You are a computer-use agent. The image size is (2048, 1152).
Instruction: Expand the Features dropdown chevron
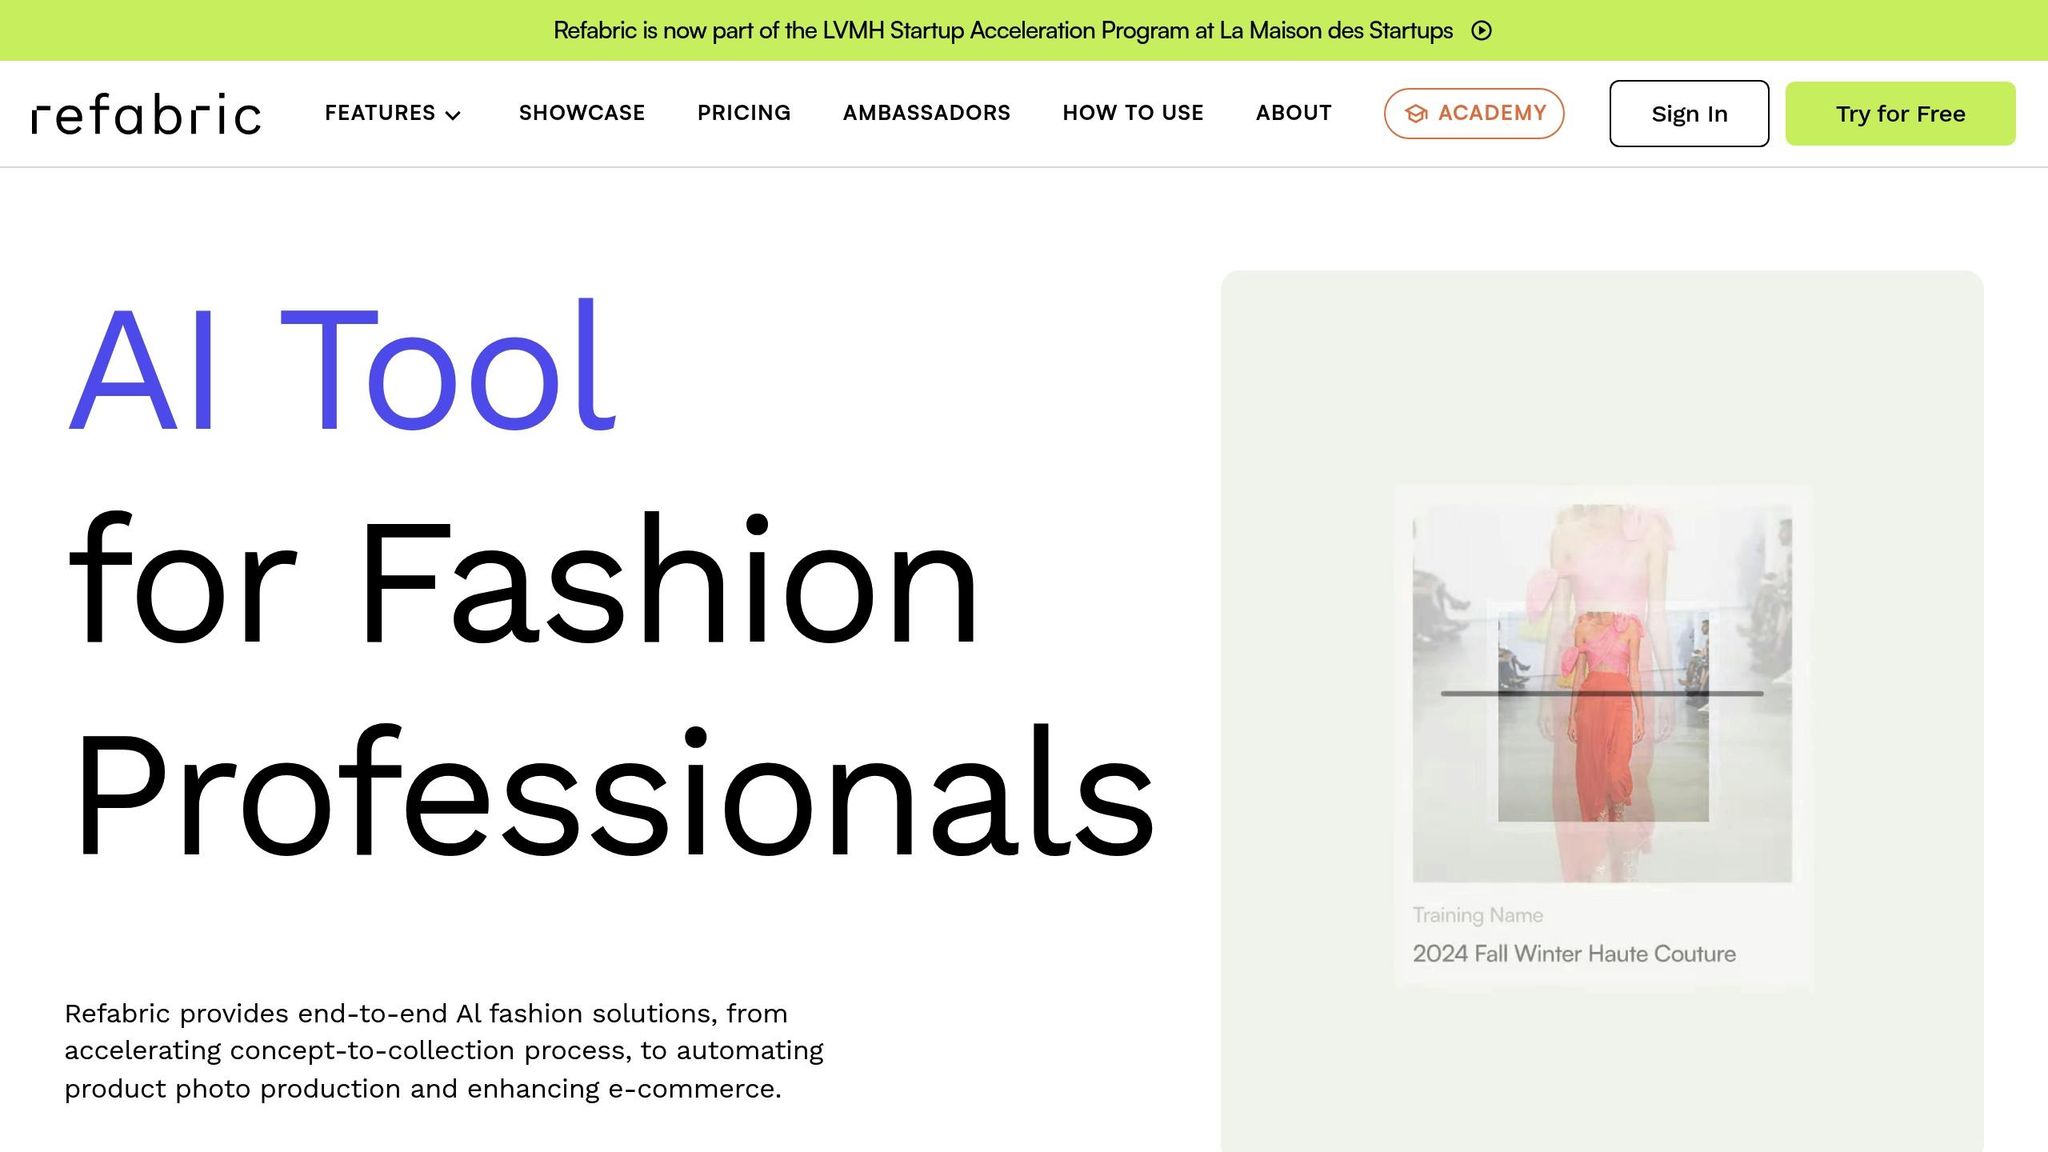[453, 115]
